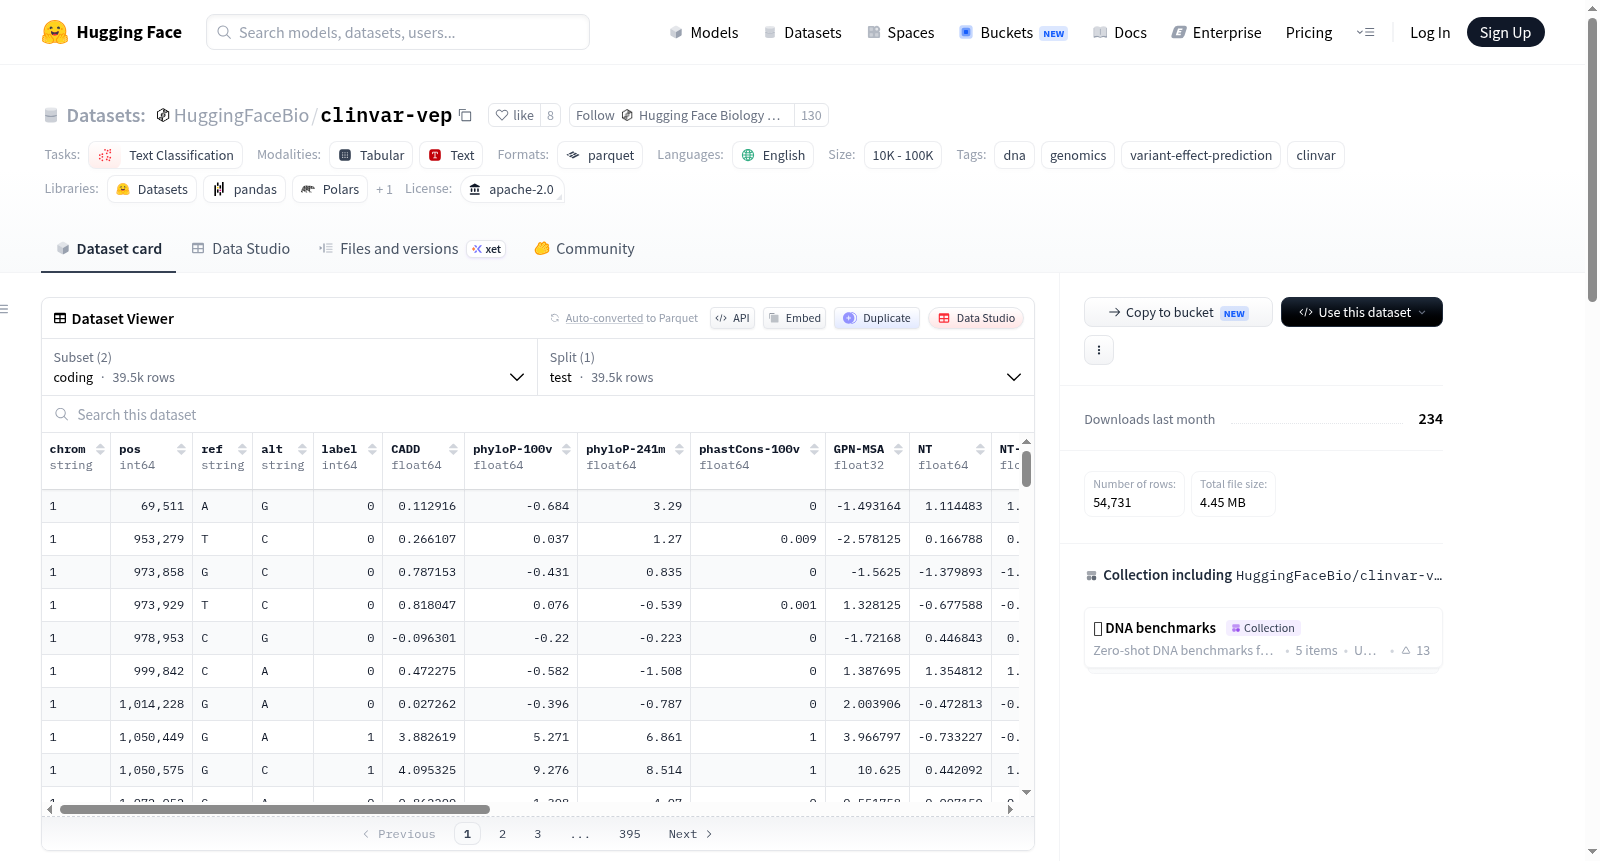Click the Hugging Face logo icon
Screen dimensions: 1600x861
click(55, 32)
